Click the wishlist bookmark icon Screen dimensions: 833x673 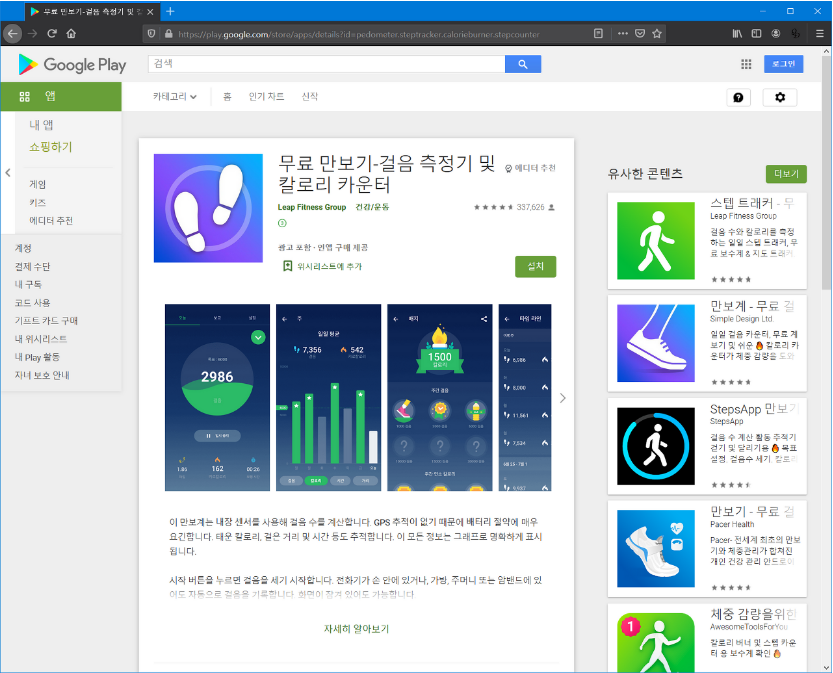point(287,266)
